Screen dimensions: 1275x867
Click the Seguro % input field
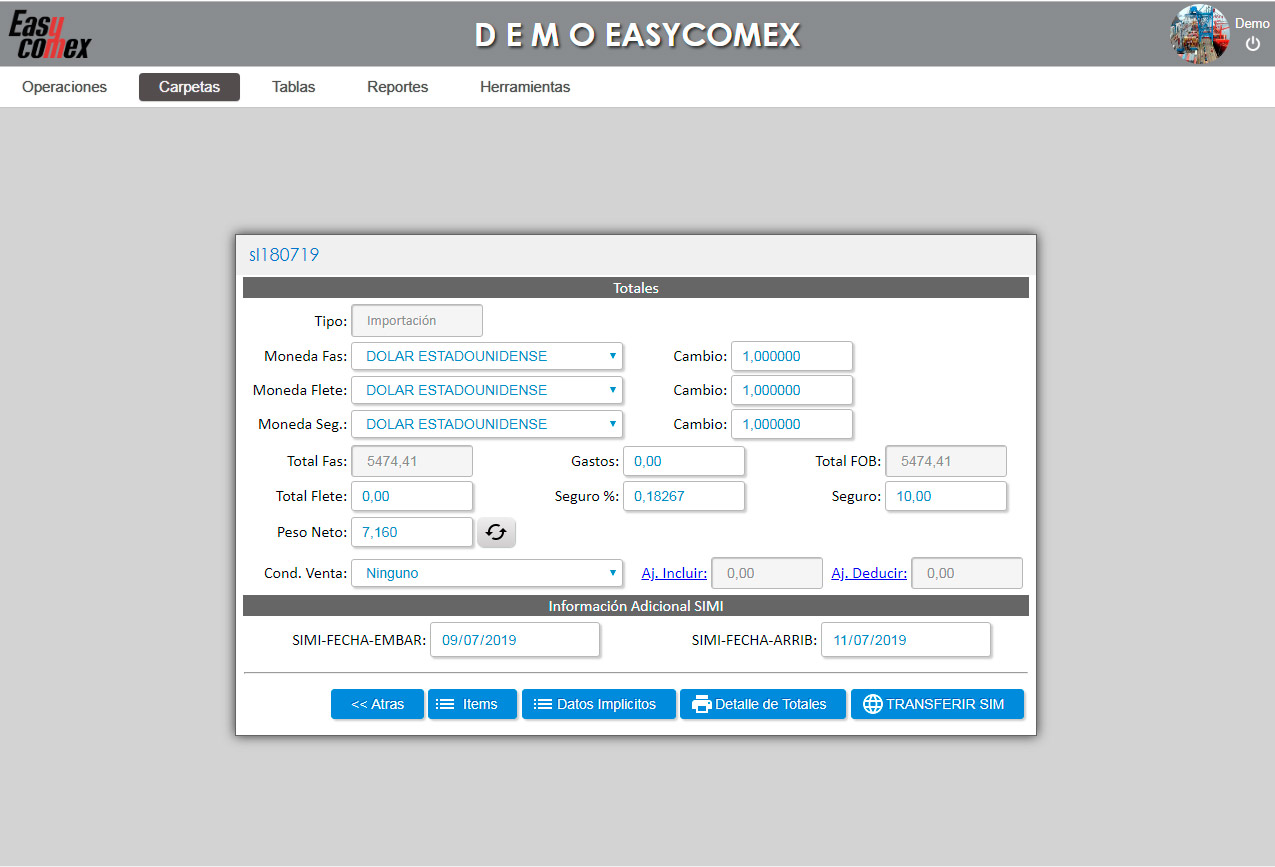pyautogui.click(x=684, y=496)
